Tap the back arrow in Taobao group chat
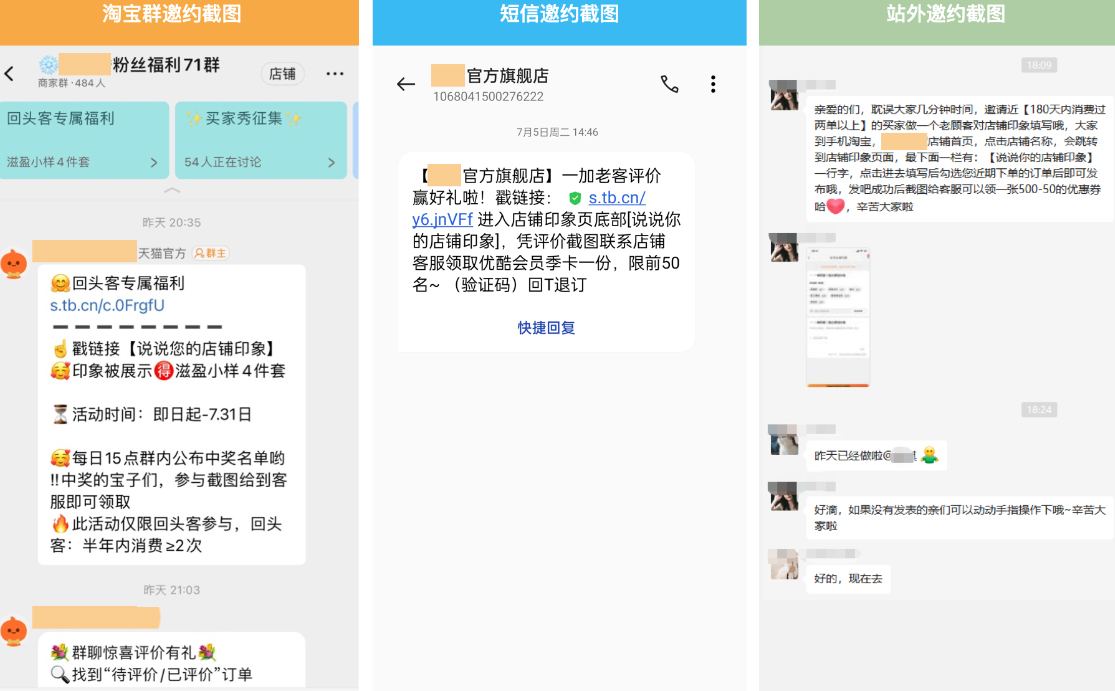The image size is (1115, 691). point(10,74)
